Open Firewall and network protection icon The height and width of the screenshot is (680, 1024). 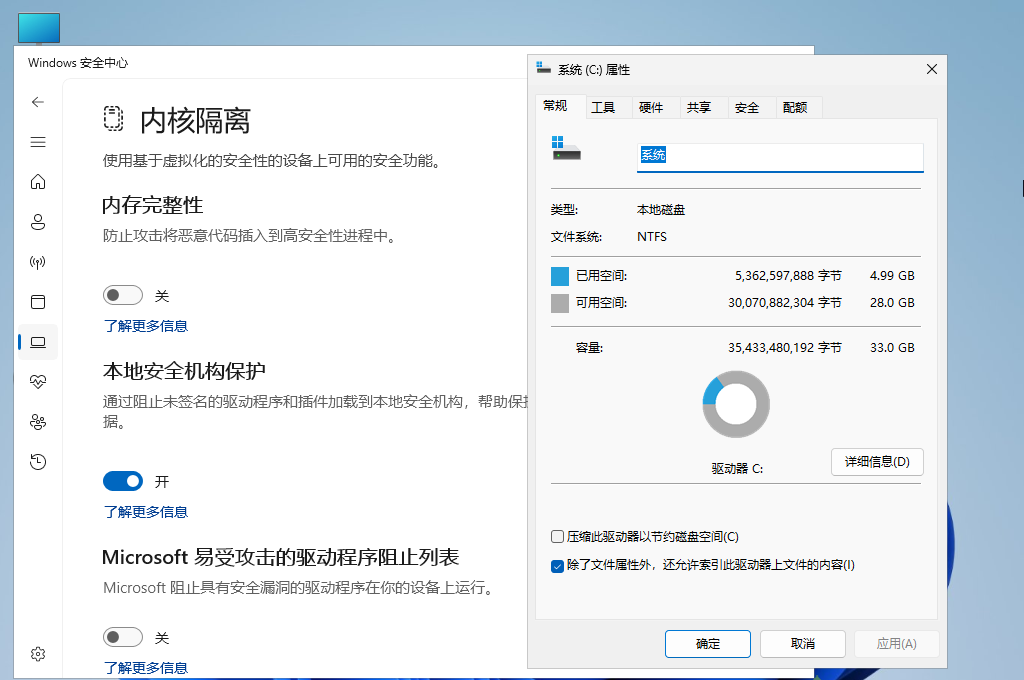click(x=38, y=262)
